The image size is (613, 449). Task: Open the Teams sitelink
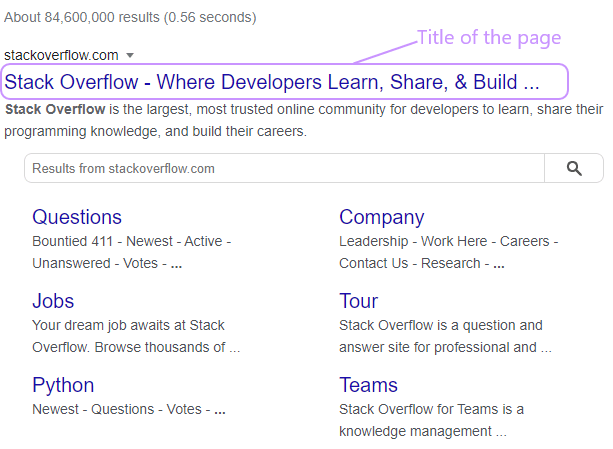coord(368,385)
